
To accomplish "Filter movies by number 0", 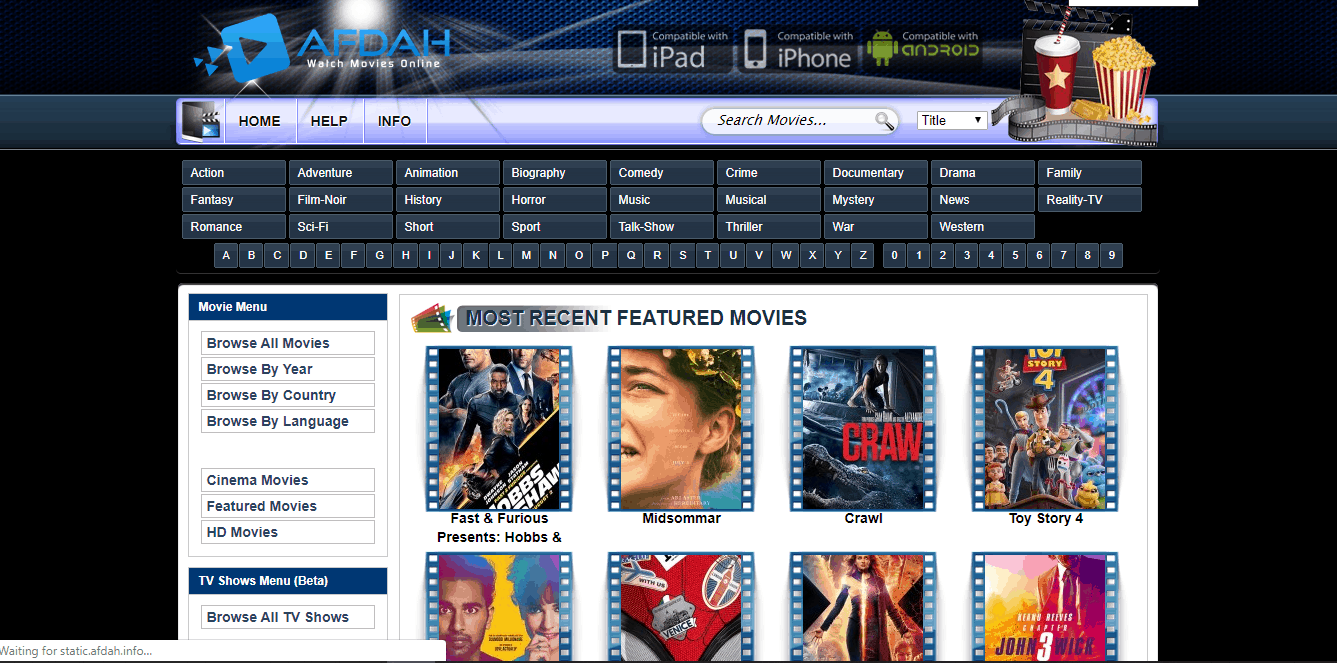I will click(894, 256).
